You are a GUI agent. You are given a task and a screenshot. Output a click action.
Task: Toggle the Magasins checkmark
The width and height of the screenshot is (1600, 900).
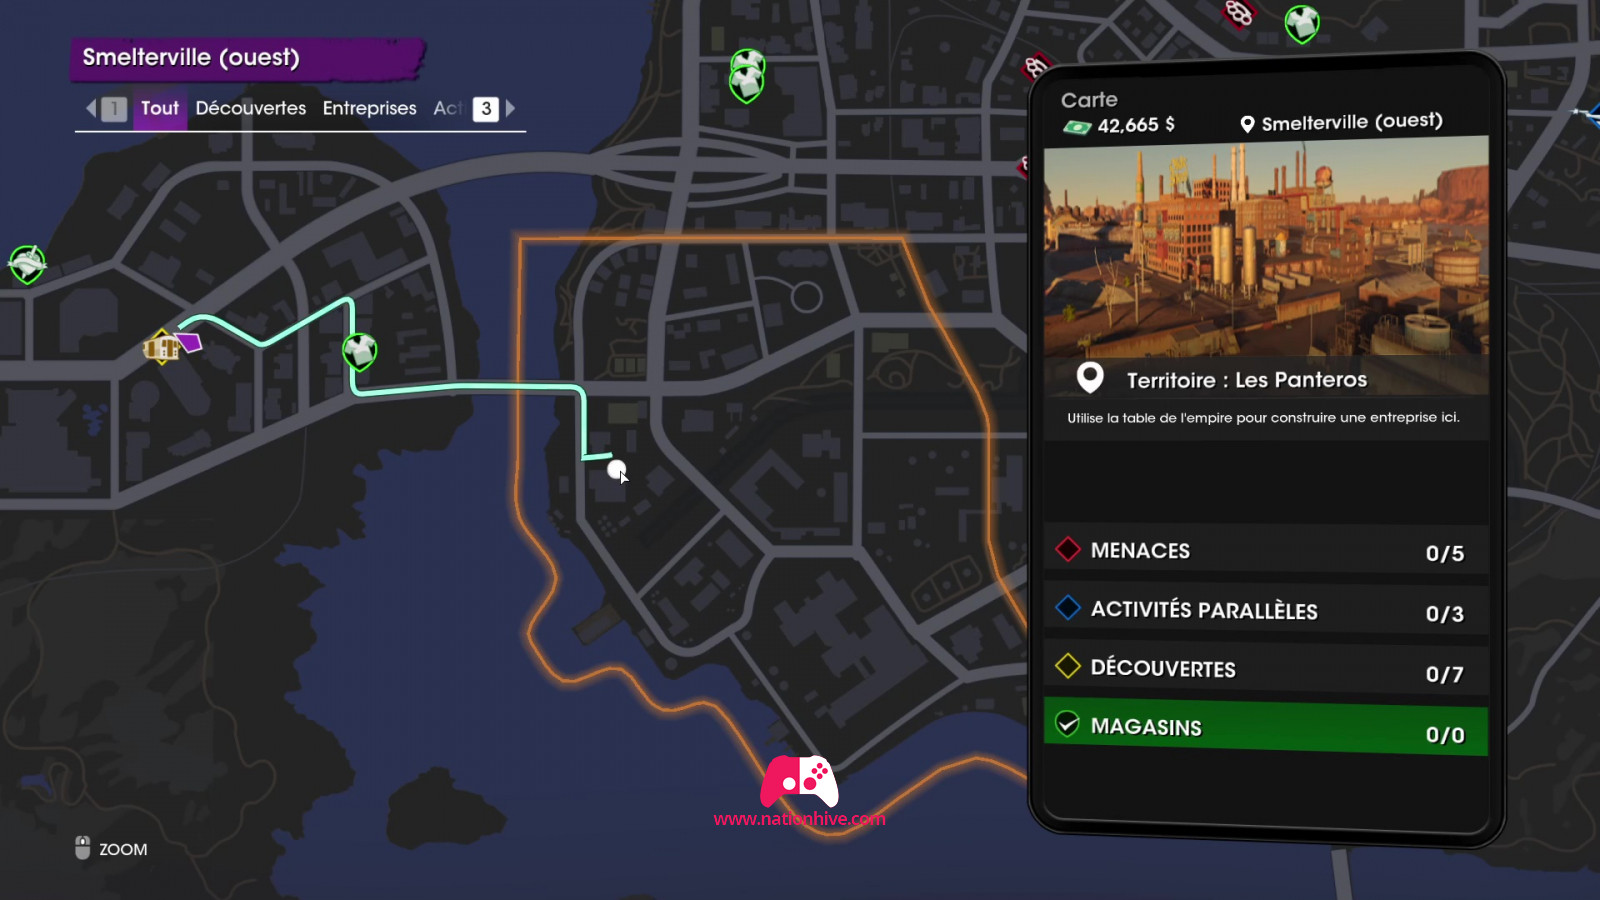[x=1068, y=724]
